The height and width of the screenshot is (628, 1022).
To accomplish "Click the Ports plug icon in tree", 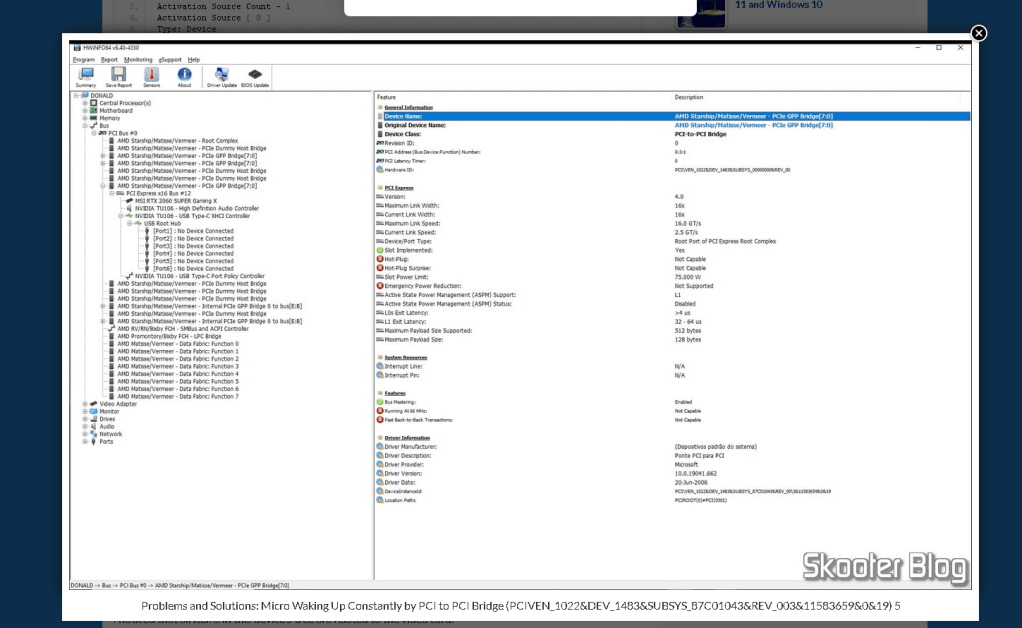I will tap(94, 441).
